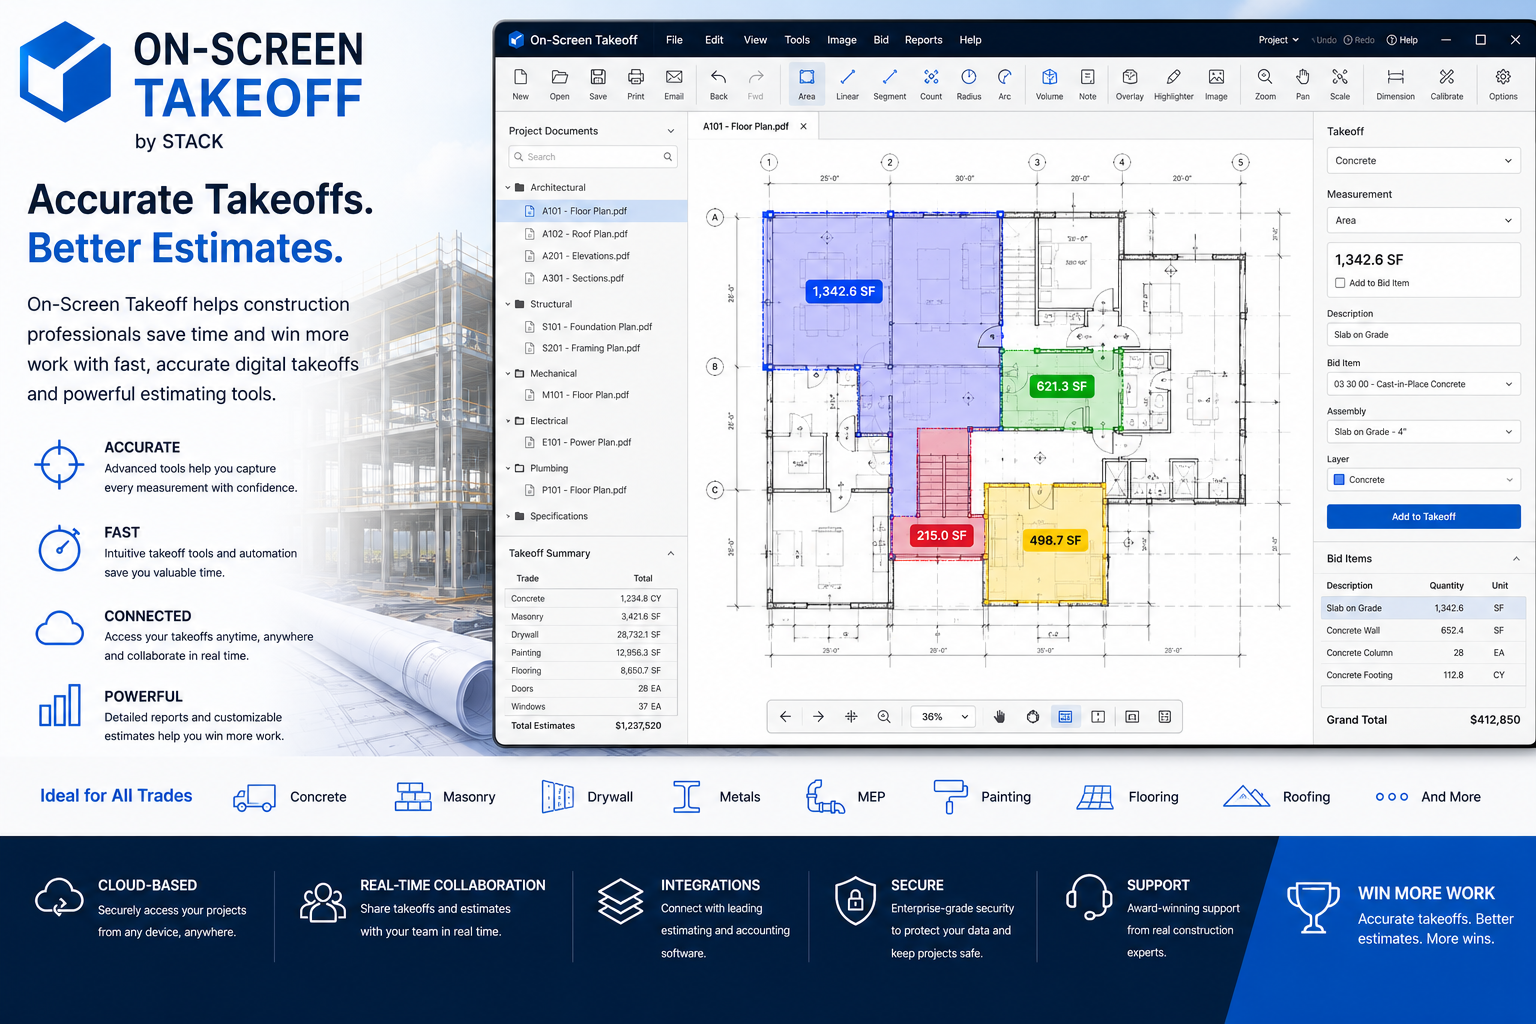Screen dimensions: 1536x1024
Task: Click the Image tool in toolbar
Action: (1216, 84)
